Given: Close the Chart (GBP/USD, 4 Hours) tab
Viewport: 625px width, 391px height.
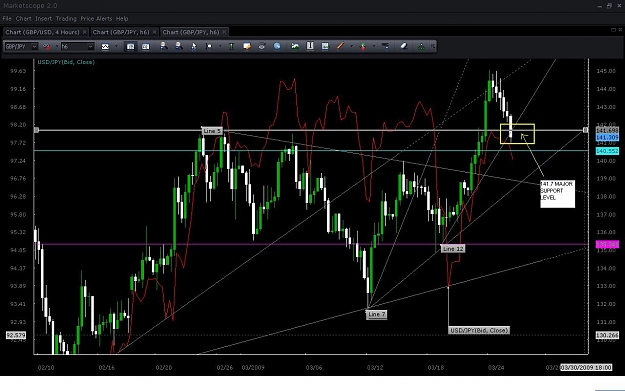Looking at the screenshot, I should (85, 32).
